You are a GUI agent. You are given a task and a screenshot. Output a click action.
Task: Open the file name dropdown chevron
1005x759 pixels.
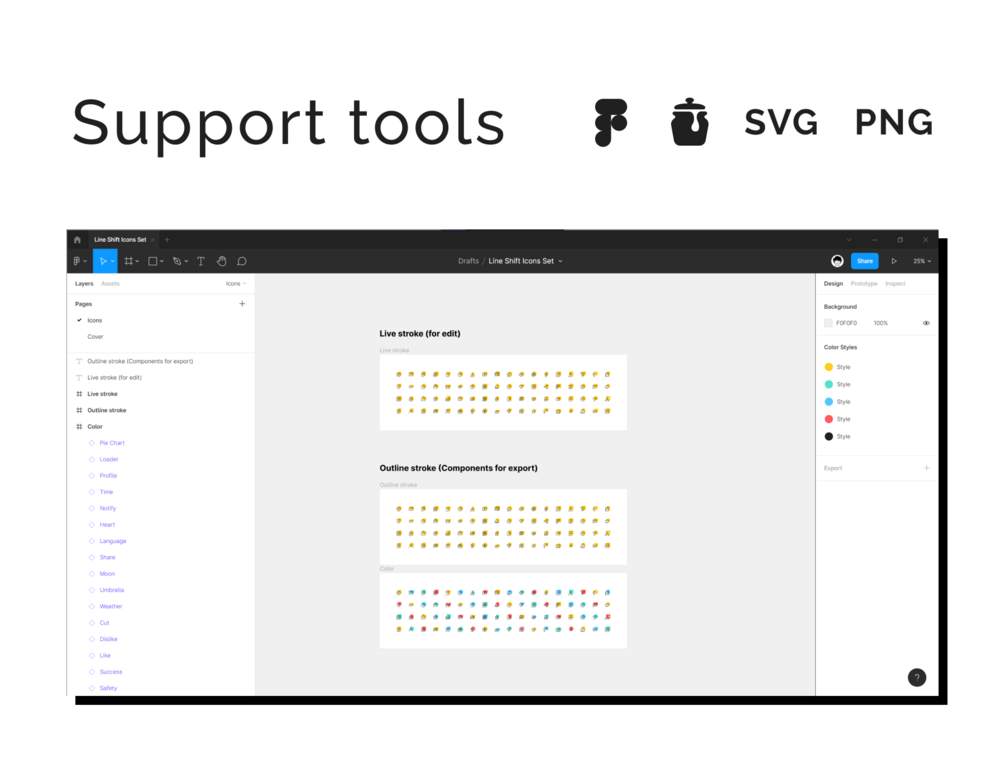click(x=560, y=262)
